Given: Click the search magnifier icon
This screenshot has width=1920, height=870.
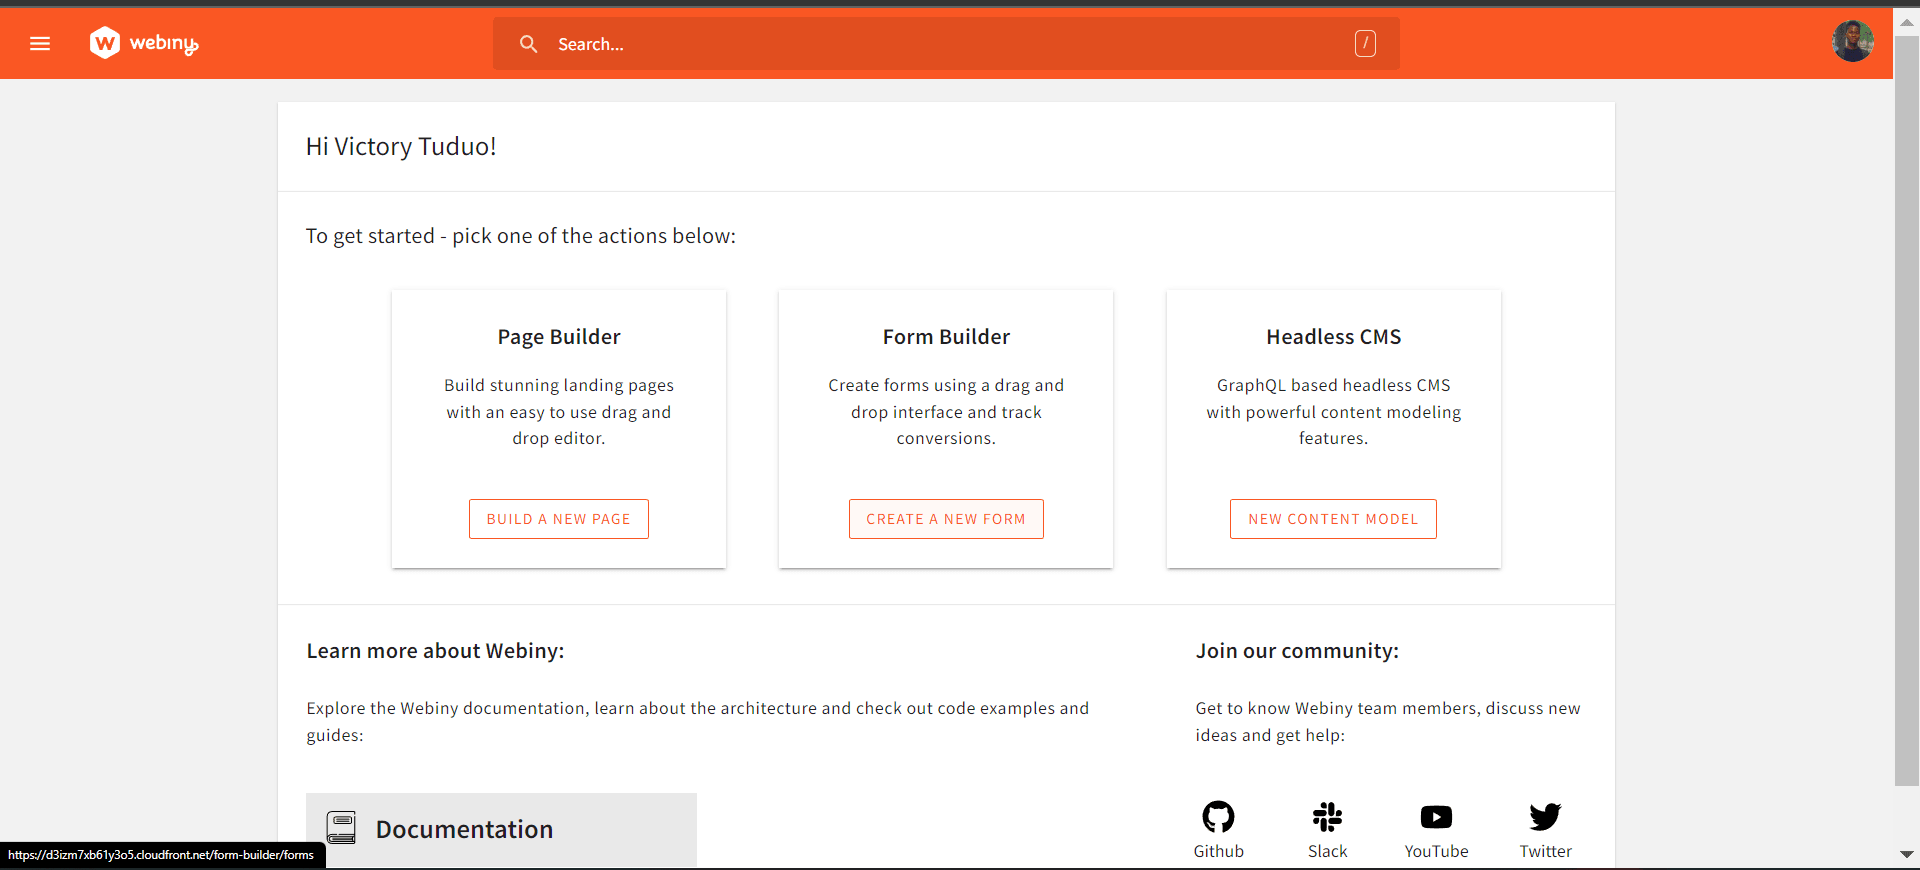Looking at the screenshot, I should pyautogui.click(x=528, y=44).
